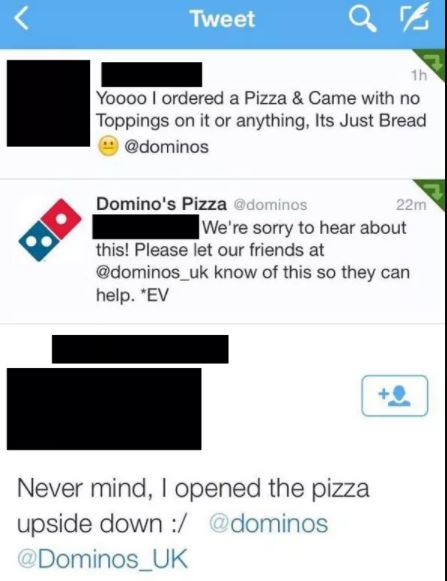Tap the neutral face emoji
The height and width of the screenshot is (581, 447).
108,146
